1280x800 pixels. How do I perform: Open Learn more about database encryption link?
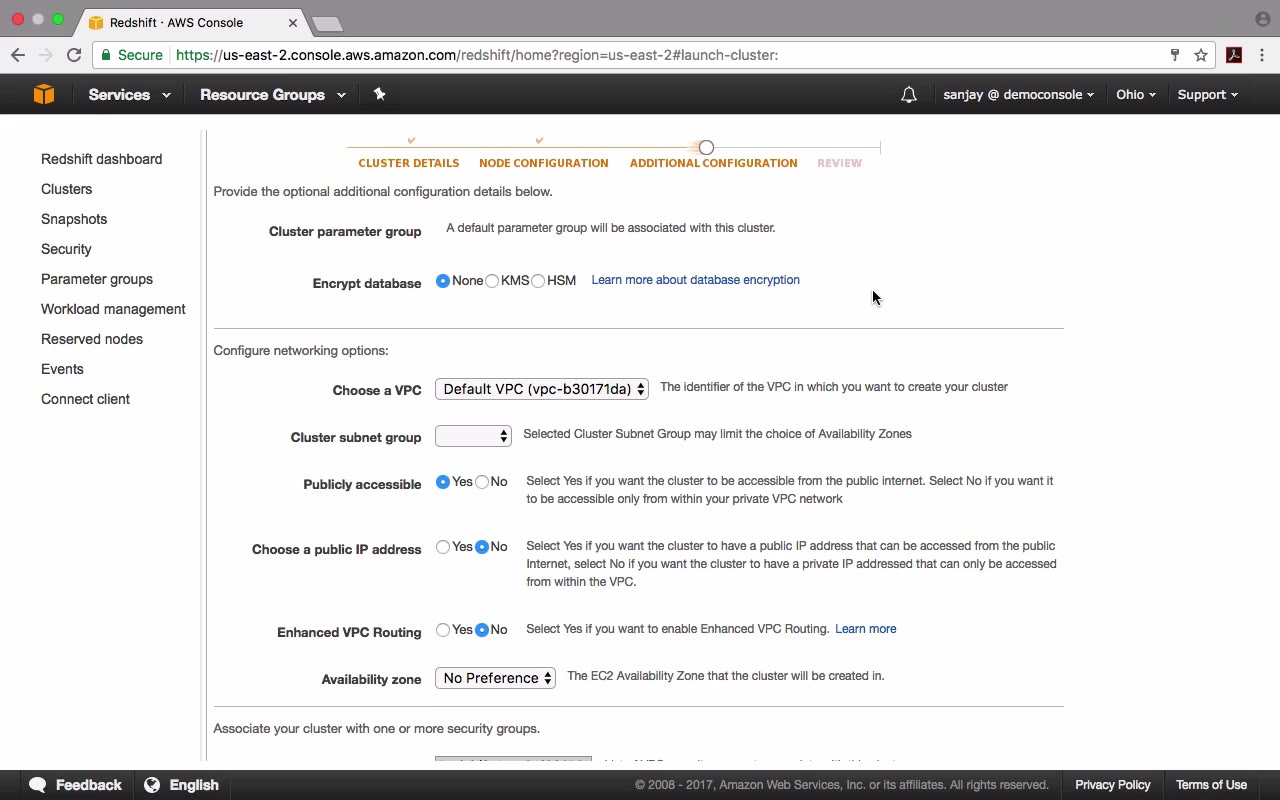click(695, 280)
